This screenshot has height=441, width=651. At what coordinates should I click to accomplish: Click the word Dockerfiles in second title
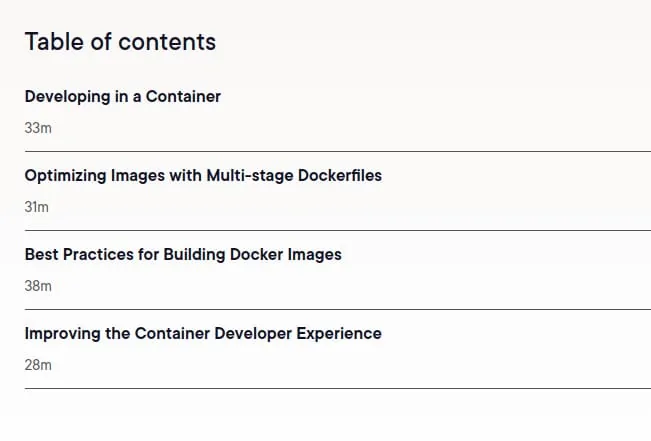pyautogui.click(x=340, y=176)
